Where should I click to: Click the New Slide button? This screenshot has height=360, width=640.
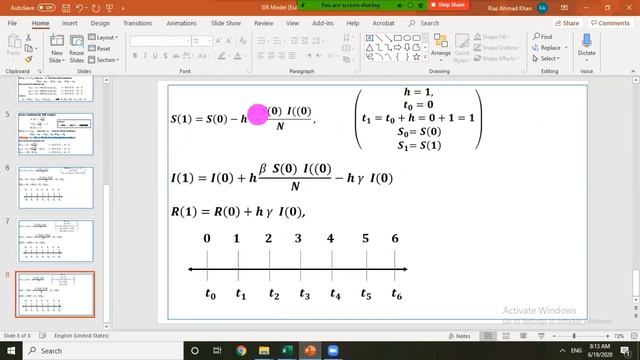pos(57,49)
